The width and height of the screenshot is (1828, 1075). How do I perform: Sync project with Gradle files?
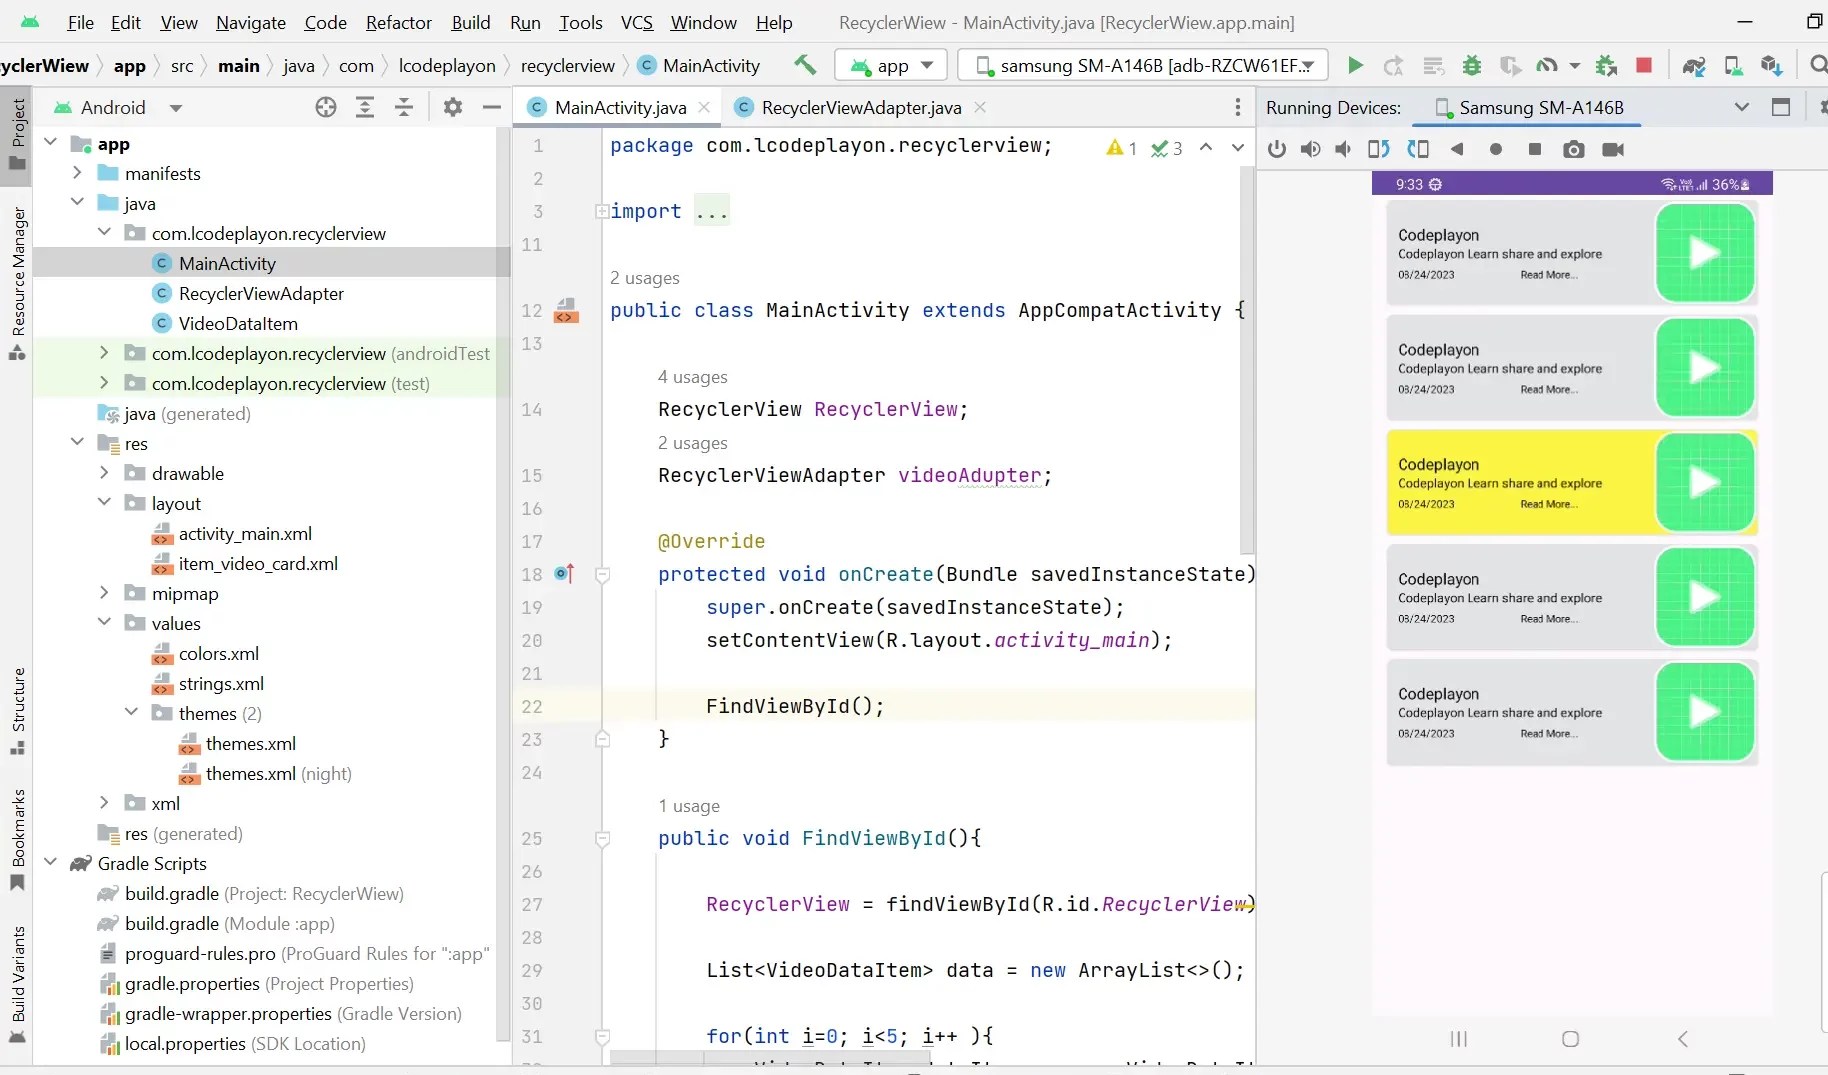pyautogui.click(x=1694, y=65)
